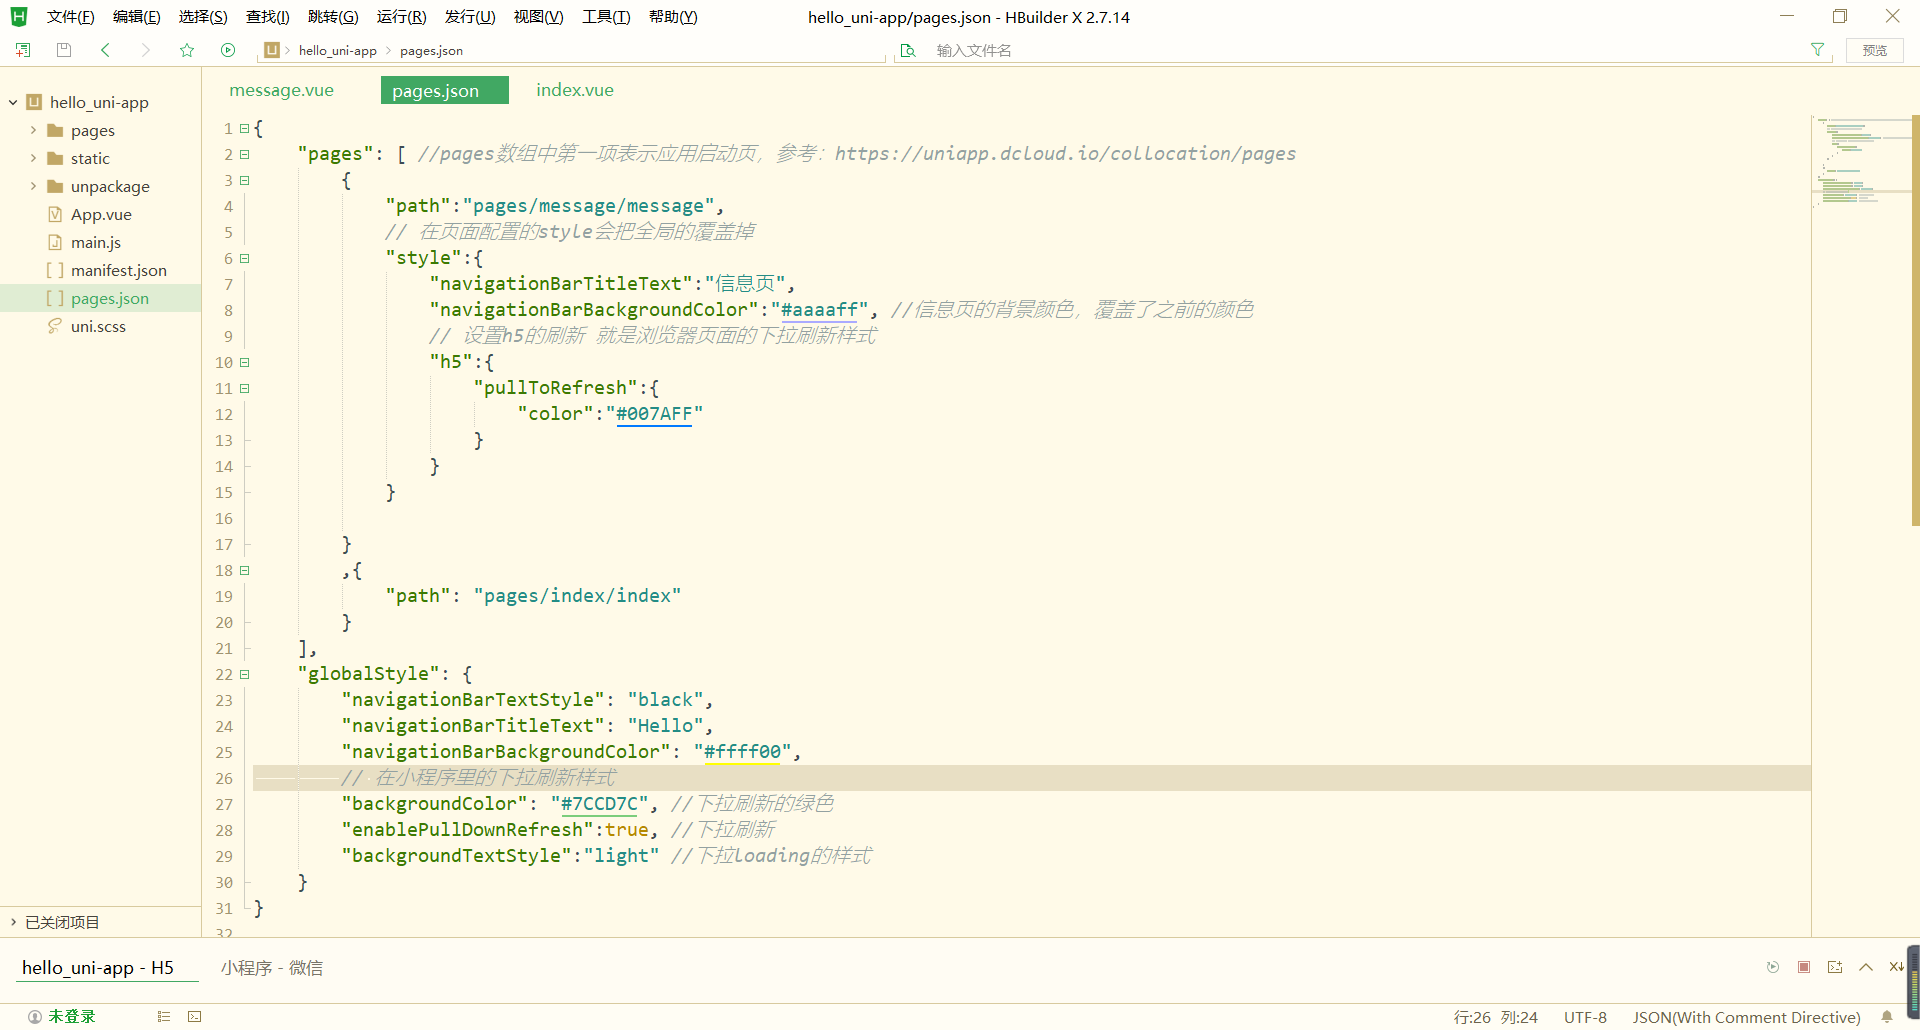Click the UTF-8 encoding in status bar
Image resolution: width=1920 pixels, height=1030 pixels.
[x=1585, y=1017]
